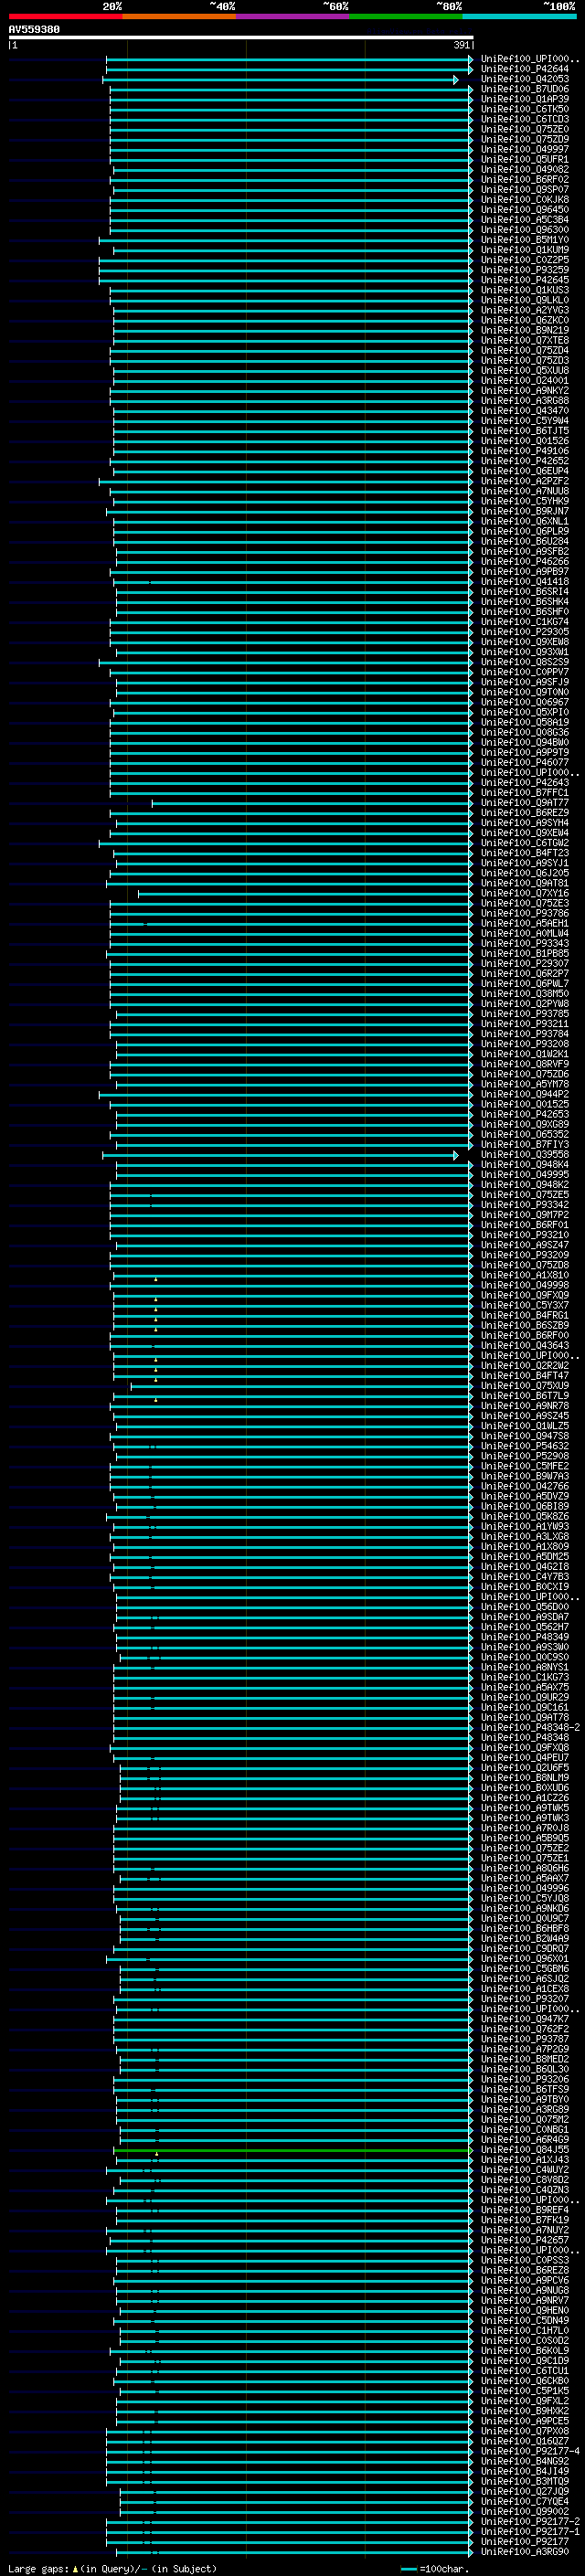Click UniRef100_P92177-4
This screenshot has width=585, height=2576.
click(x=530, y=2451)
